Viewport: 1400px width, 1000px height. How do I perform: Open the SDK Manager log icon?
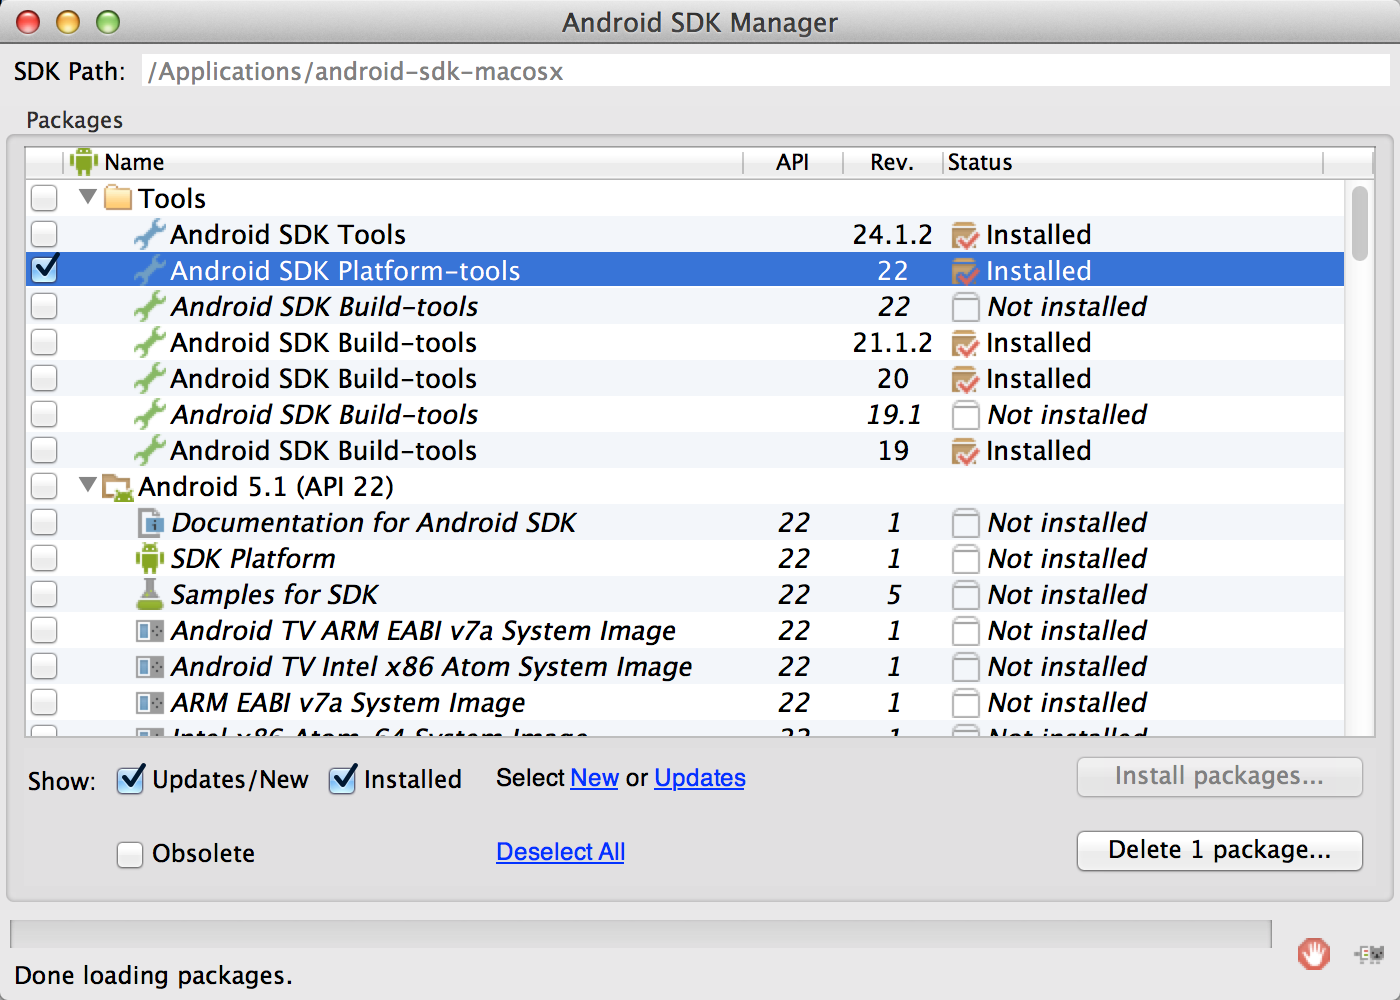pos(1370,954)
